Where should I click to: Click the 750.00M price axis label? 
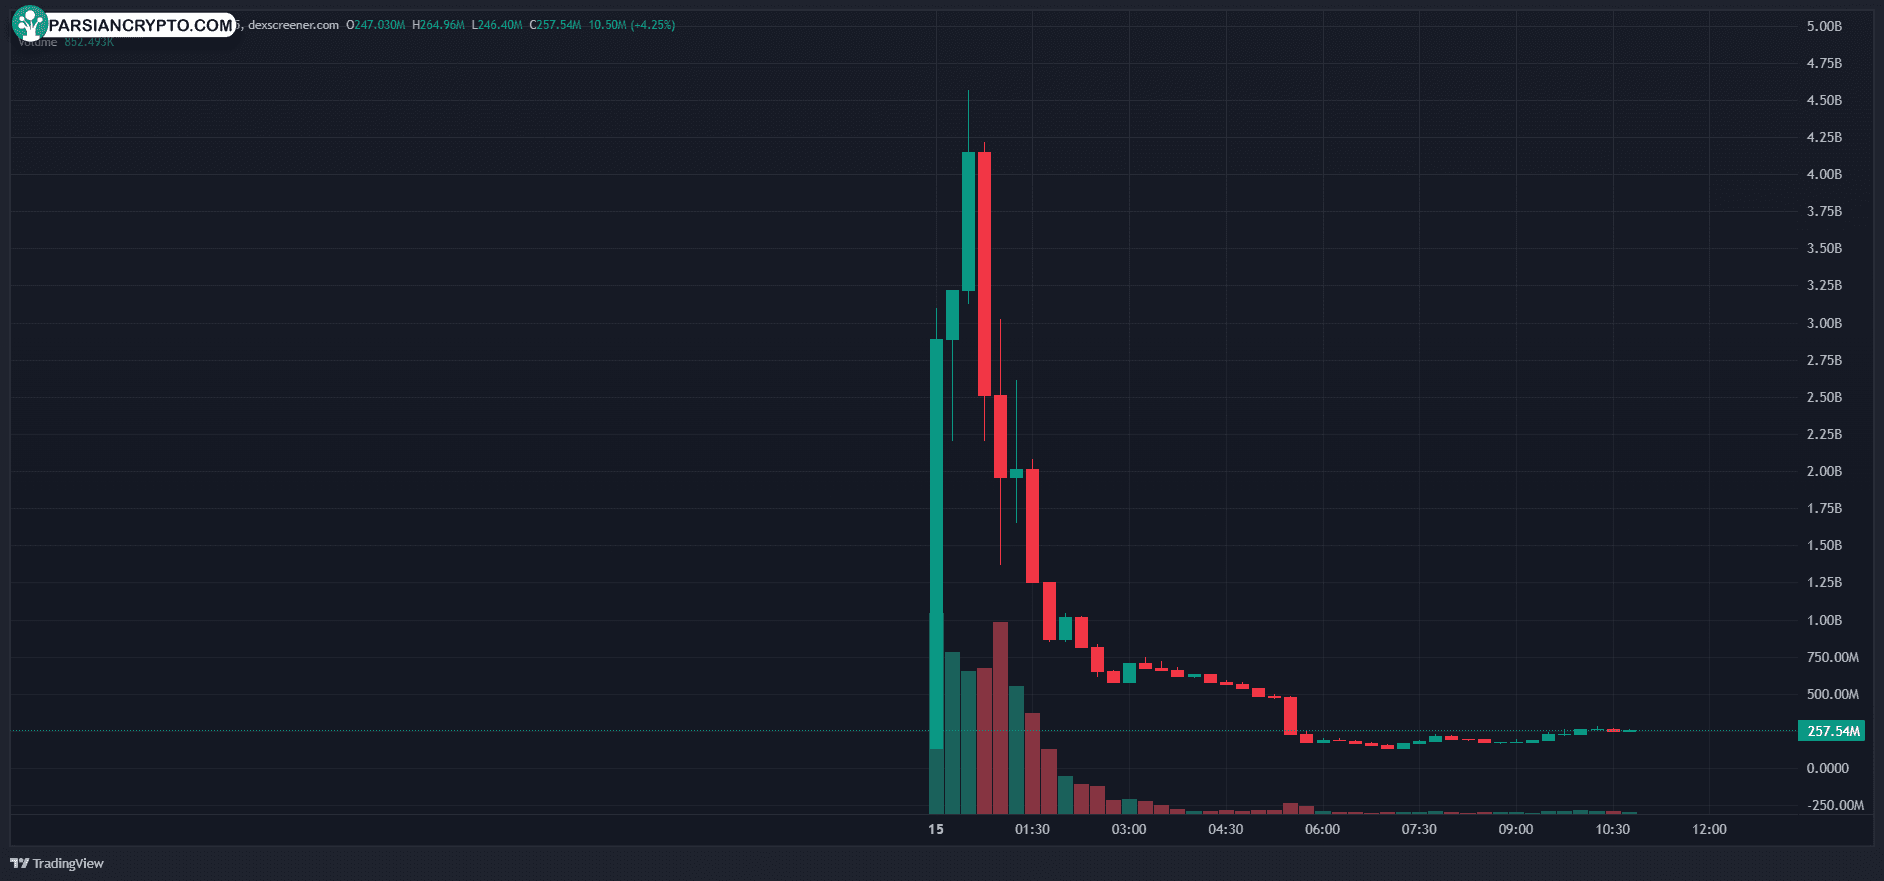pyautogui.click(x=1832, y=657)
